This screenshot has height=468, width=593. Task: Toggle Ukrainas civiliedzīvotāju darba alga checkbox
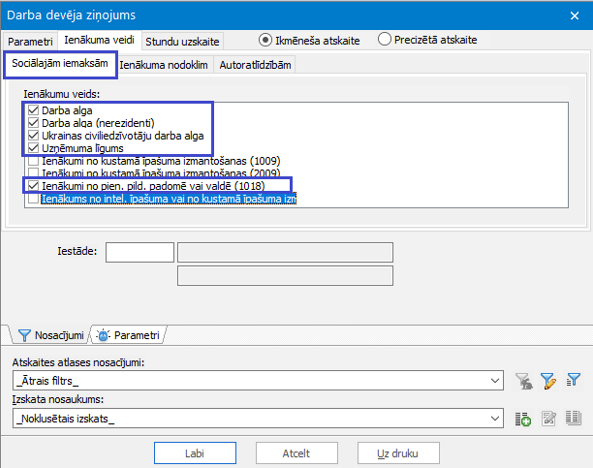click(x=33, y=135)
